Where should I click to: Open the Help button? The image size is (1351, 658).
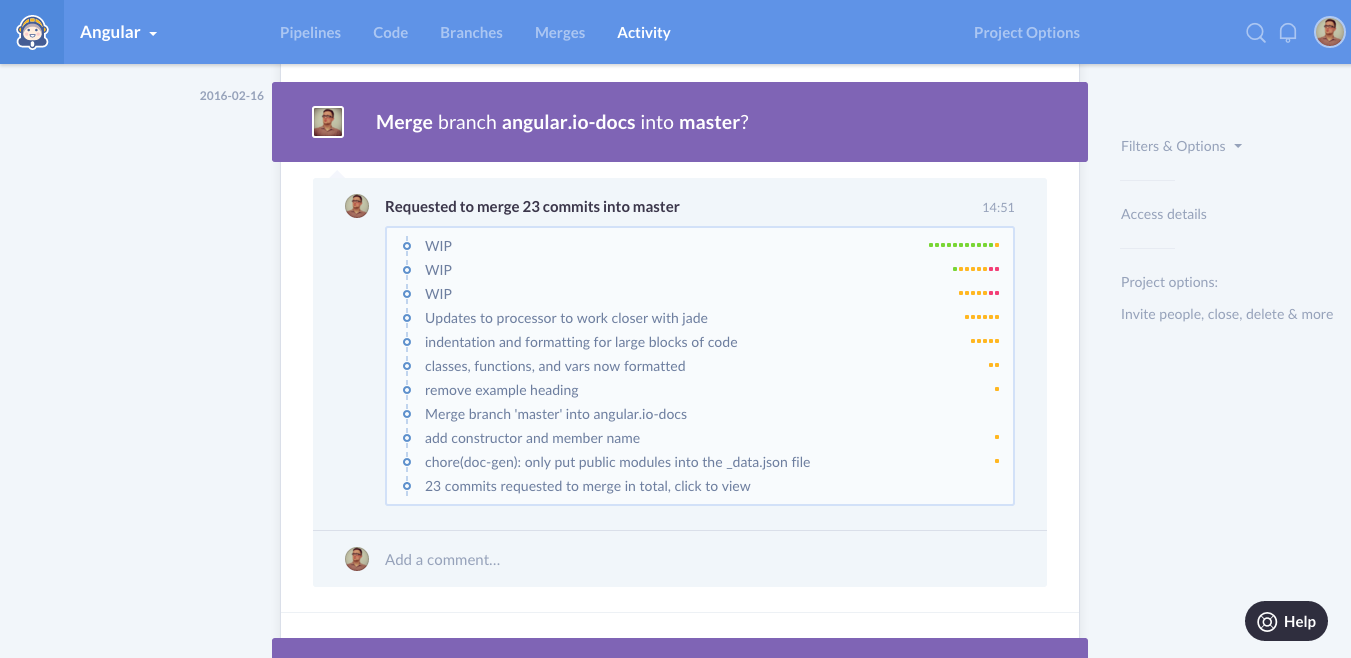[1286, 621]
